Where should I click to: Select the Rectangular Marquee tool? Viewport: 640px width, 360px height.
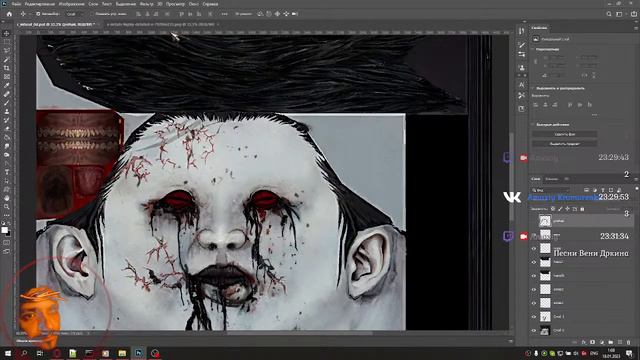pos(7,42)
